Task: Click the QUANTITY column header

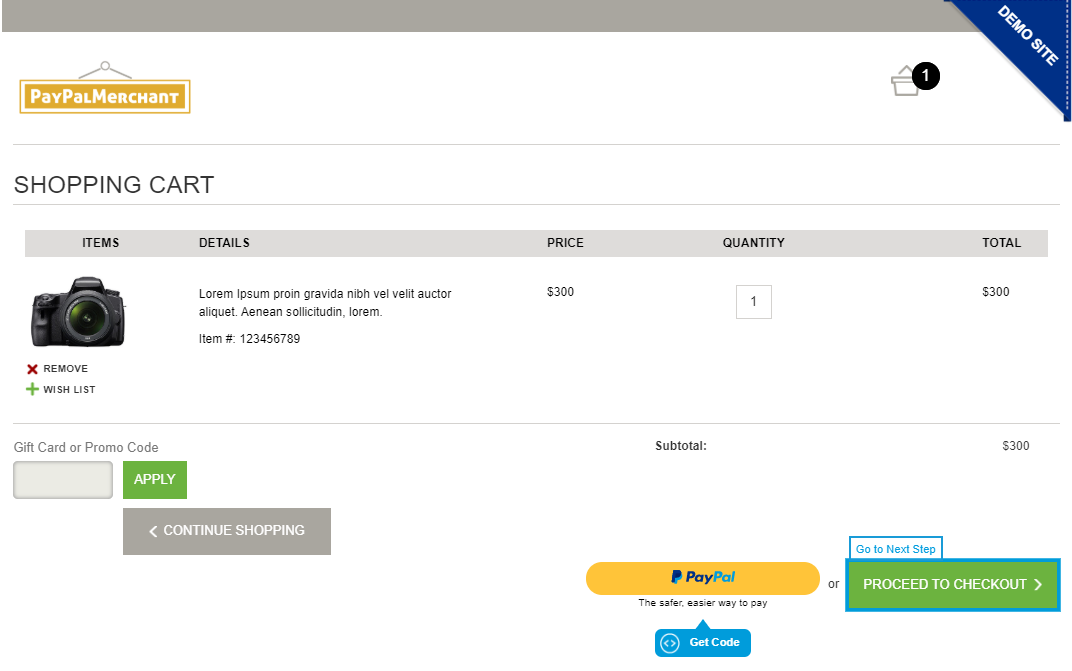Action: tap(753, 243)
